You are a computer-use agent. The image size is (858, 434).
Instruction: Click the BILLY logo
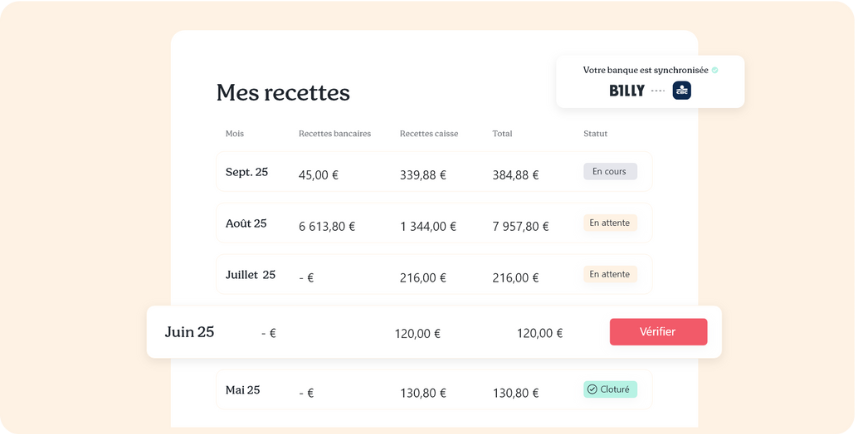pos(627,91)
